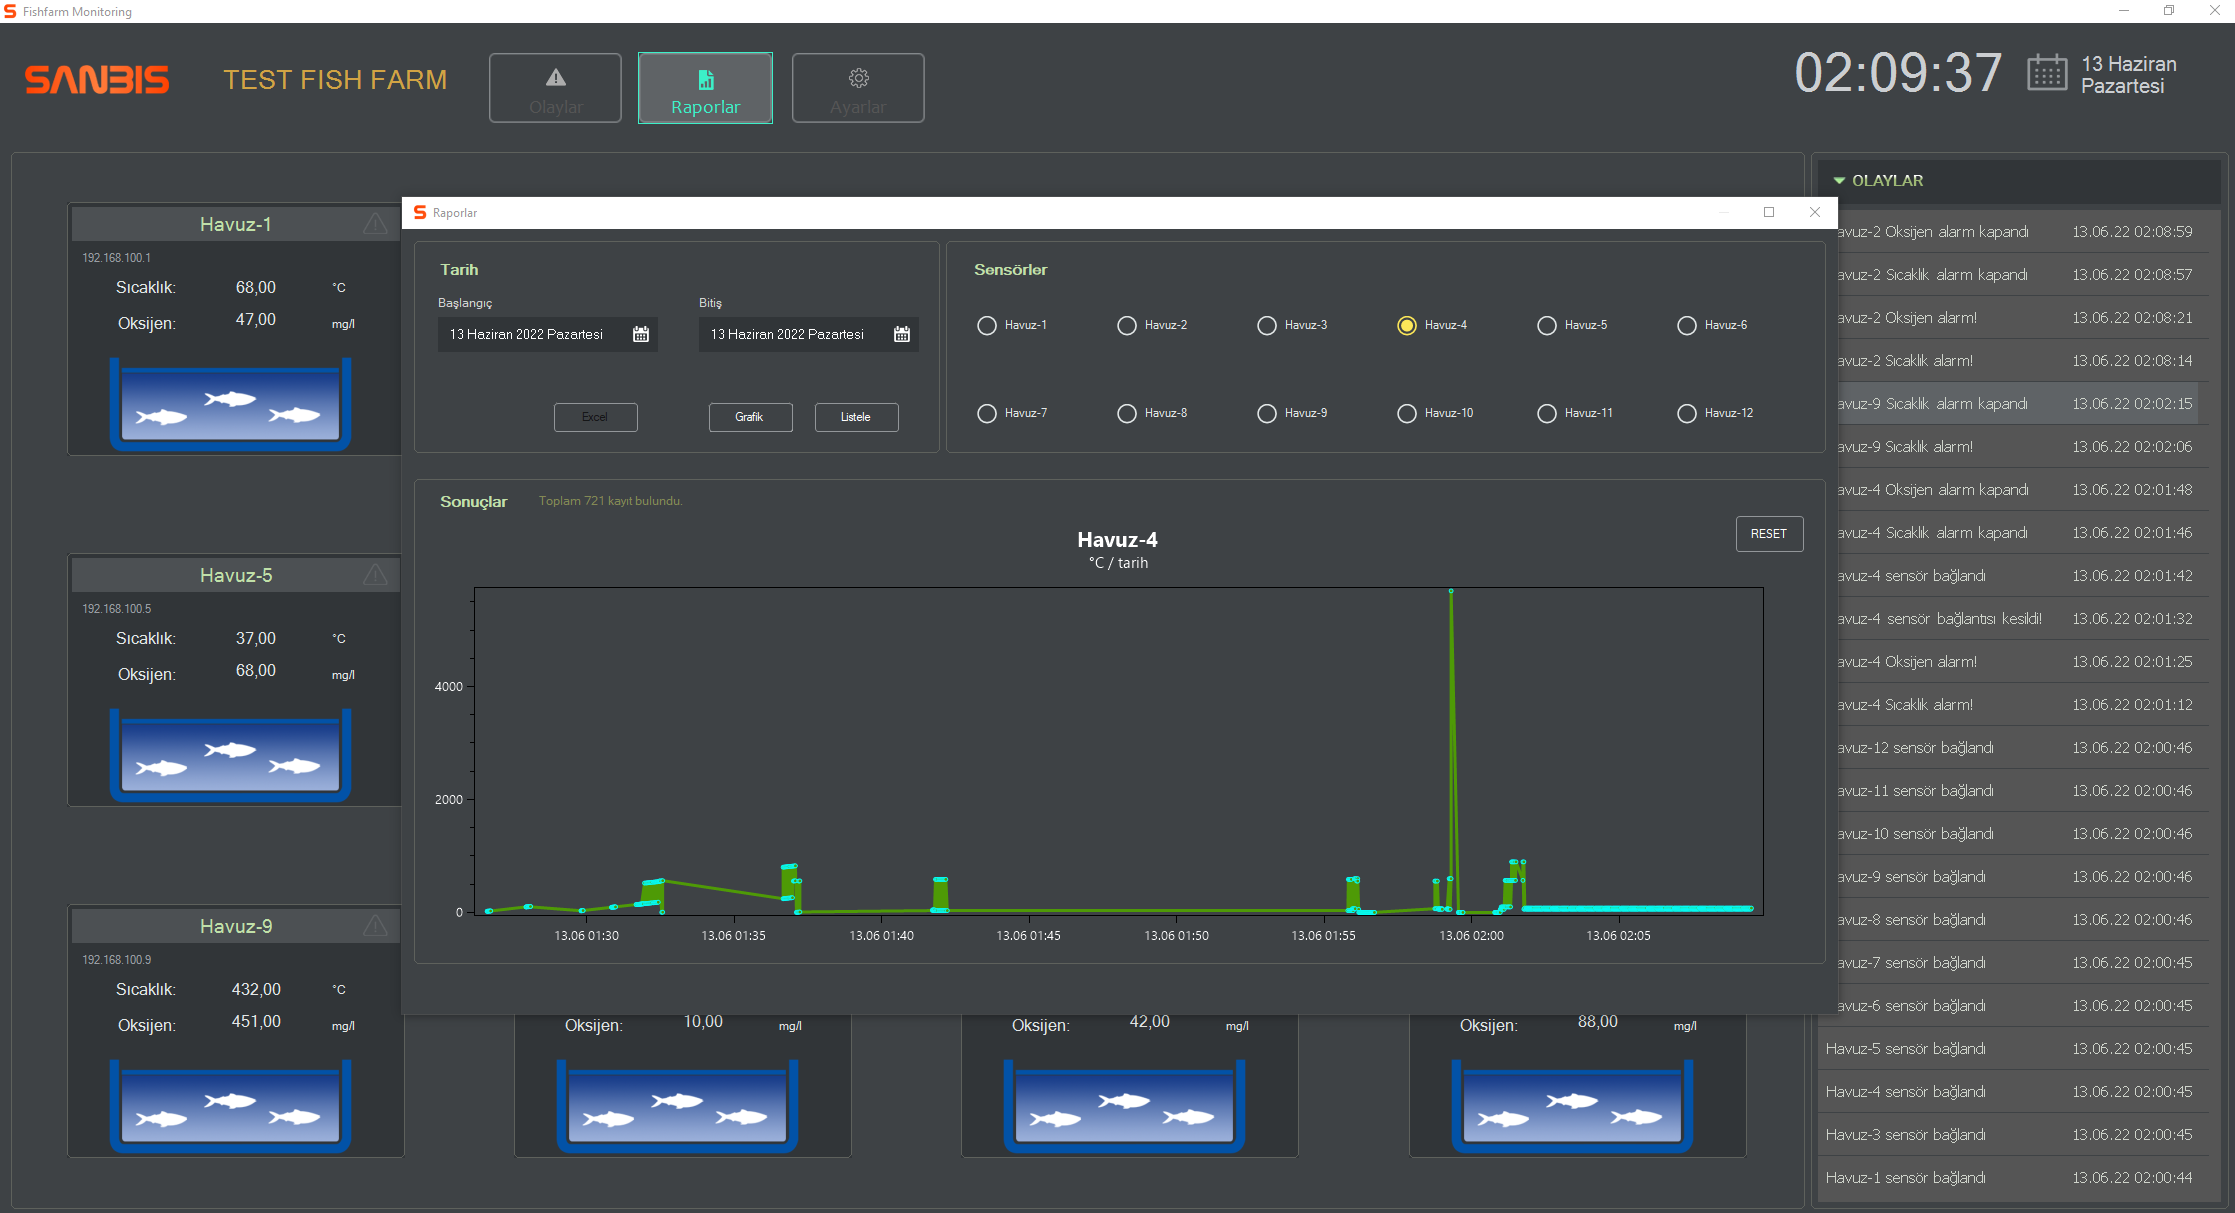Screen dimensions: 2235x1213
Task: Click the Listele button
Action: [856, 417]
